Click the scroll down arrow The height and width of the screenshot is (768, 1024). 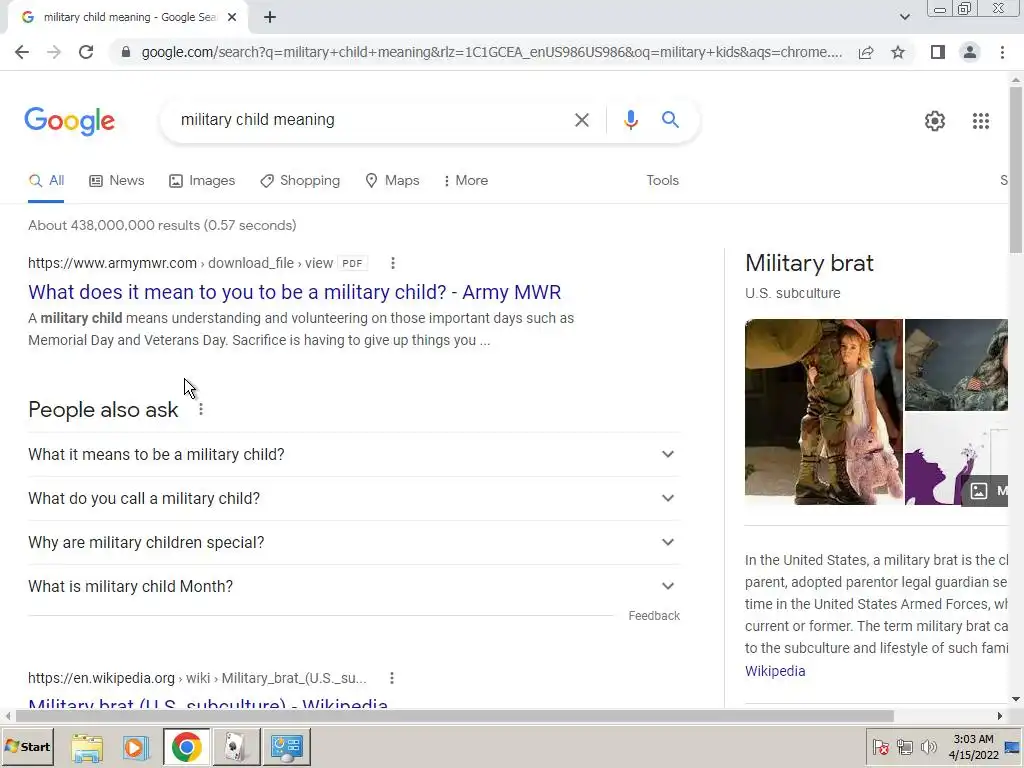pyautogui.click(x=1016, y=699)
